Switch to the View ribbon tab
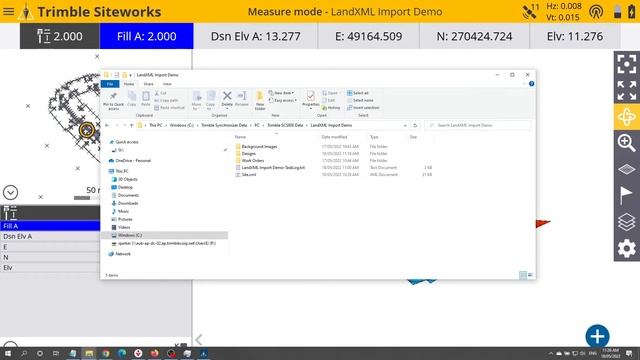Image resolution: width=640 pixels, height=360 pixels. point(167,84)
